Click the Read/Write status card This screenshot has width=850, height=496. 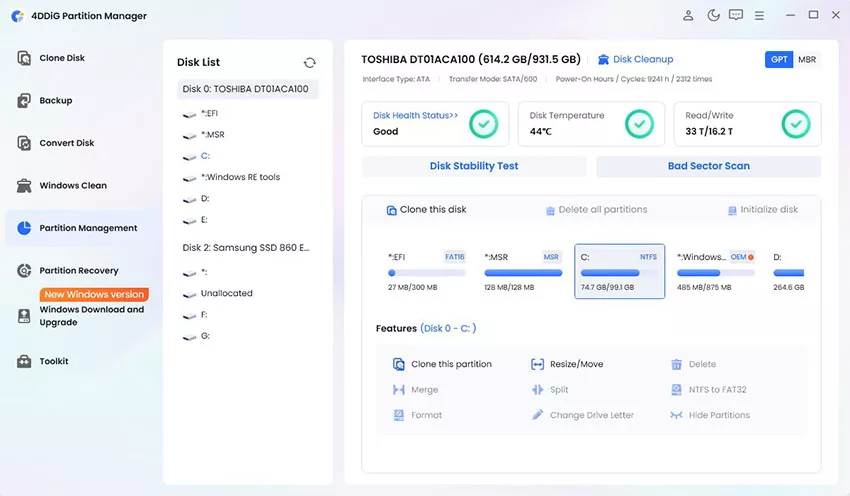coord(747,124)
